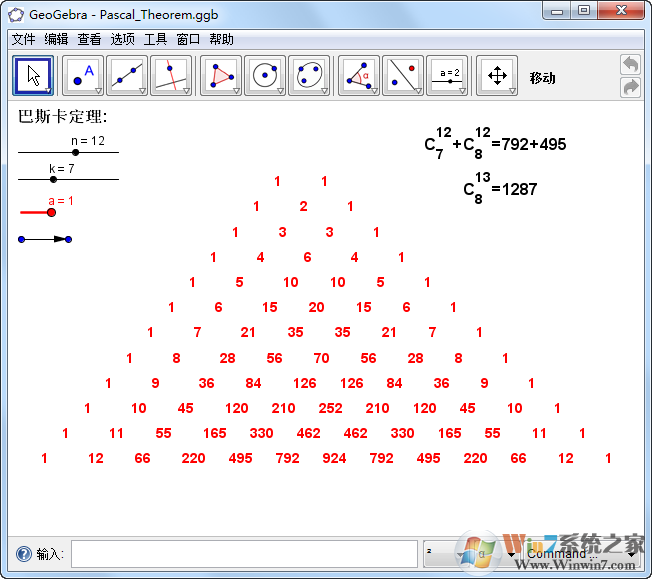
Task: Select the Ellipse conic tool
Action: click(309, 76)
